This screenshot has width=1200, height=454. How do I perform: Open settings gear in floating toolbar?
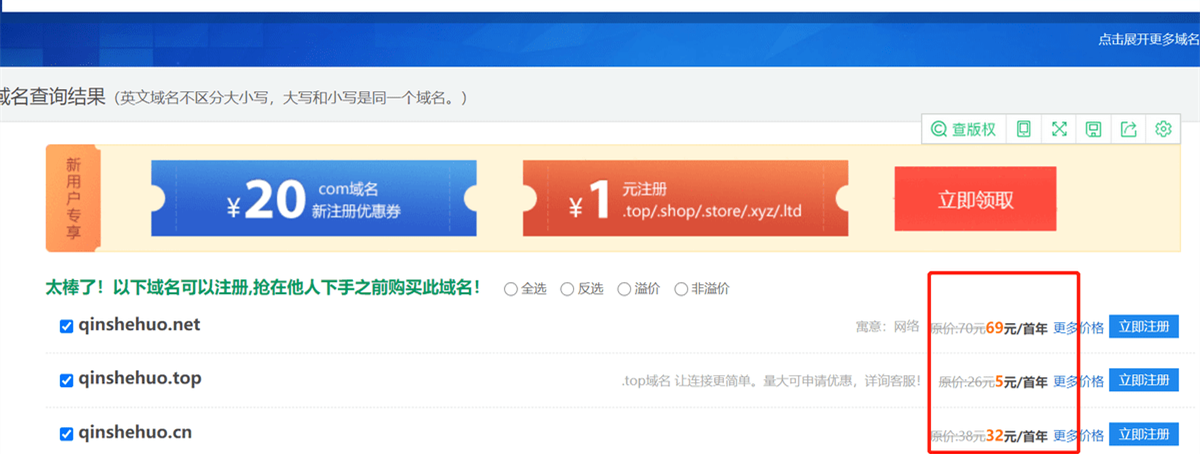point(1163,129)
